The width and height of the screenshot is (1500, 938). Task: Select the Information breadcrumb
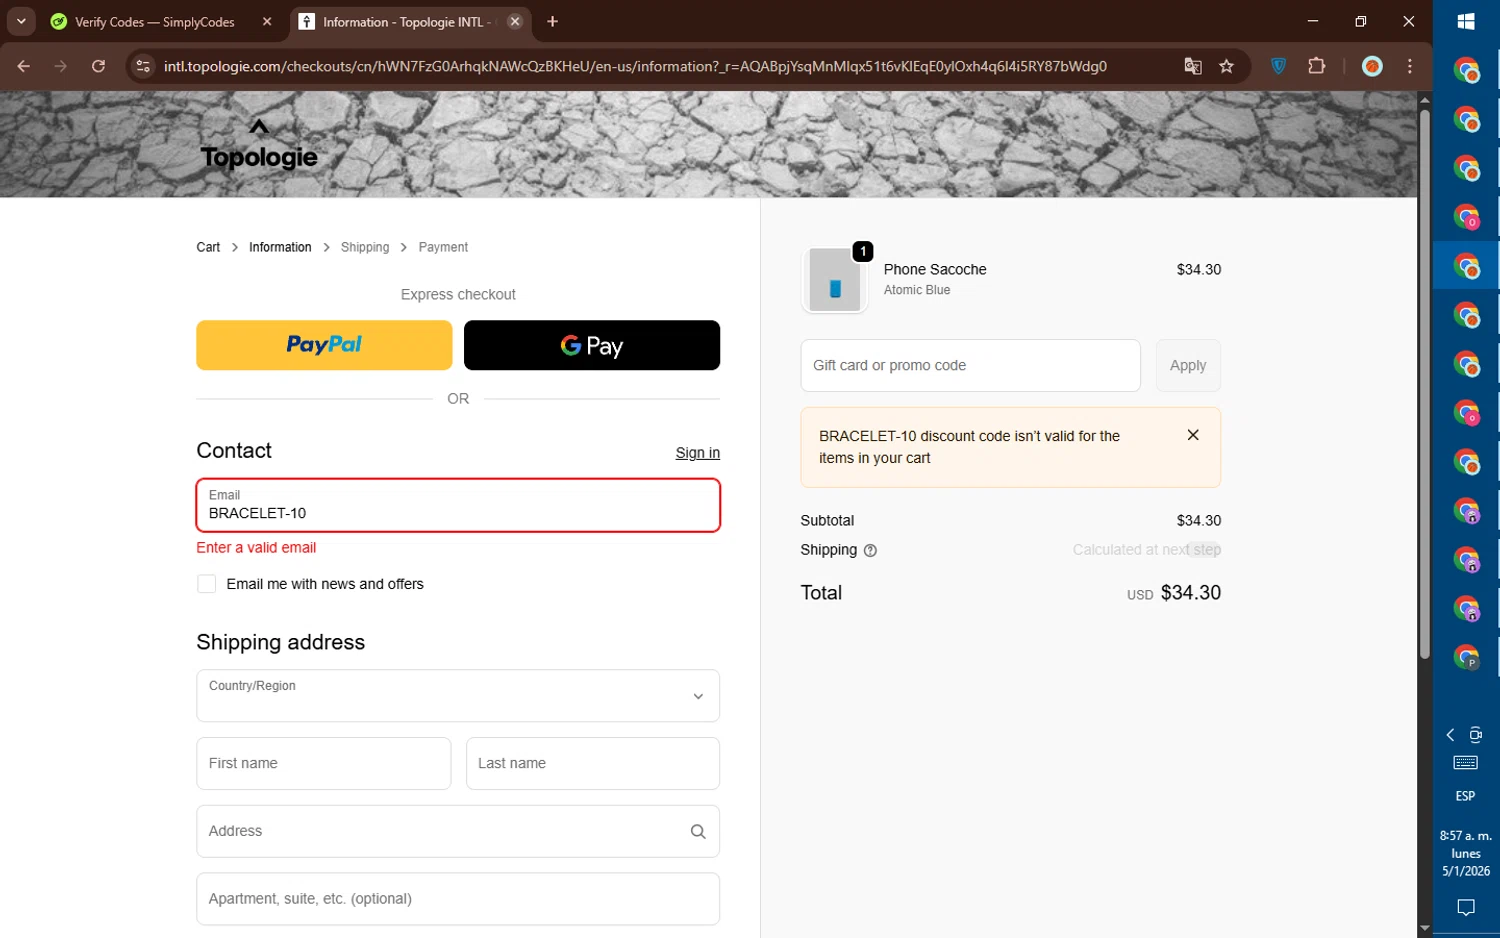click(280, 247)
